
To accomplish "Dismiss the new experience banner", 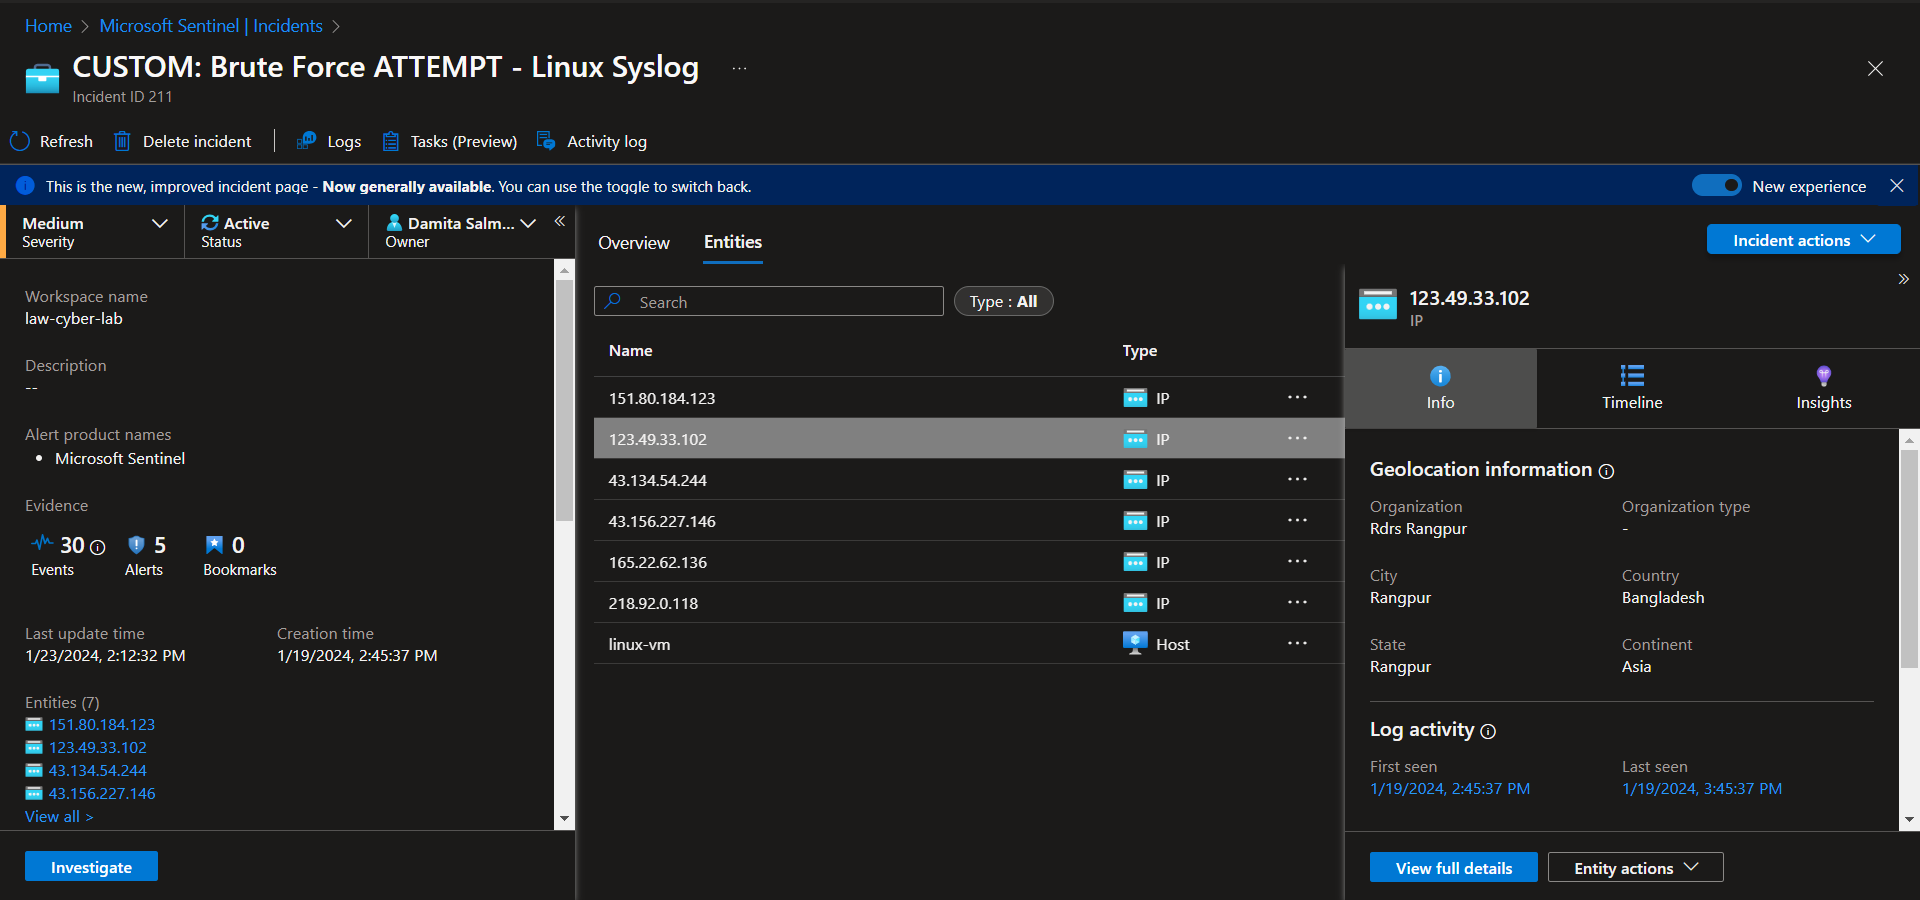I will tap(1897, 186).
